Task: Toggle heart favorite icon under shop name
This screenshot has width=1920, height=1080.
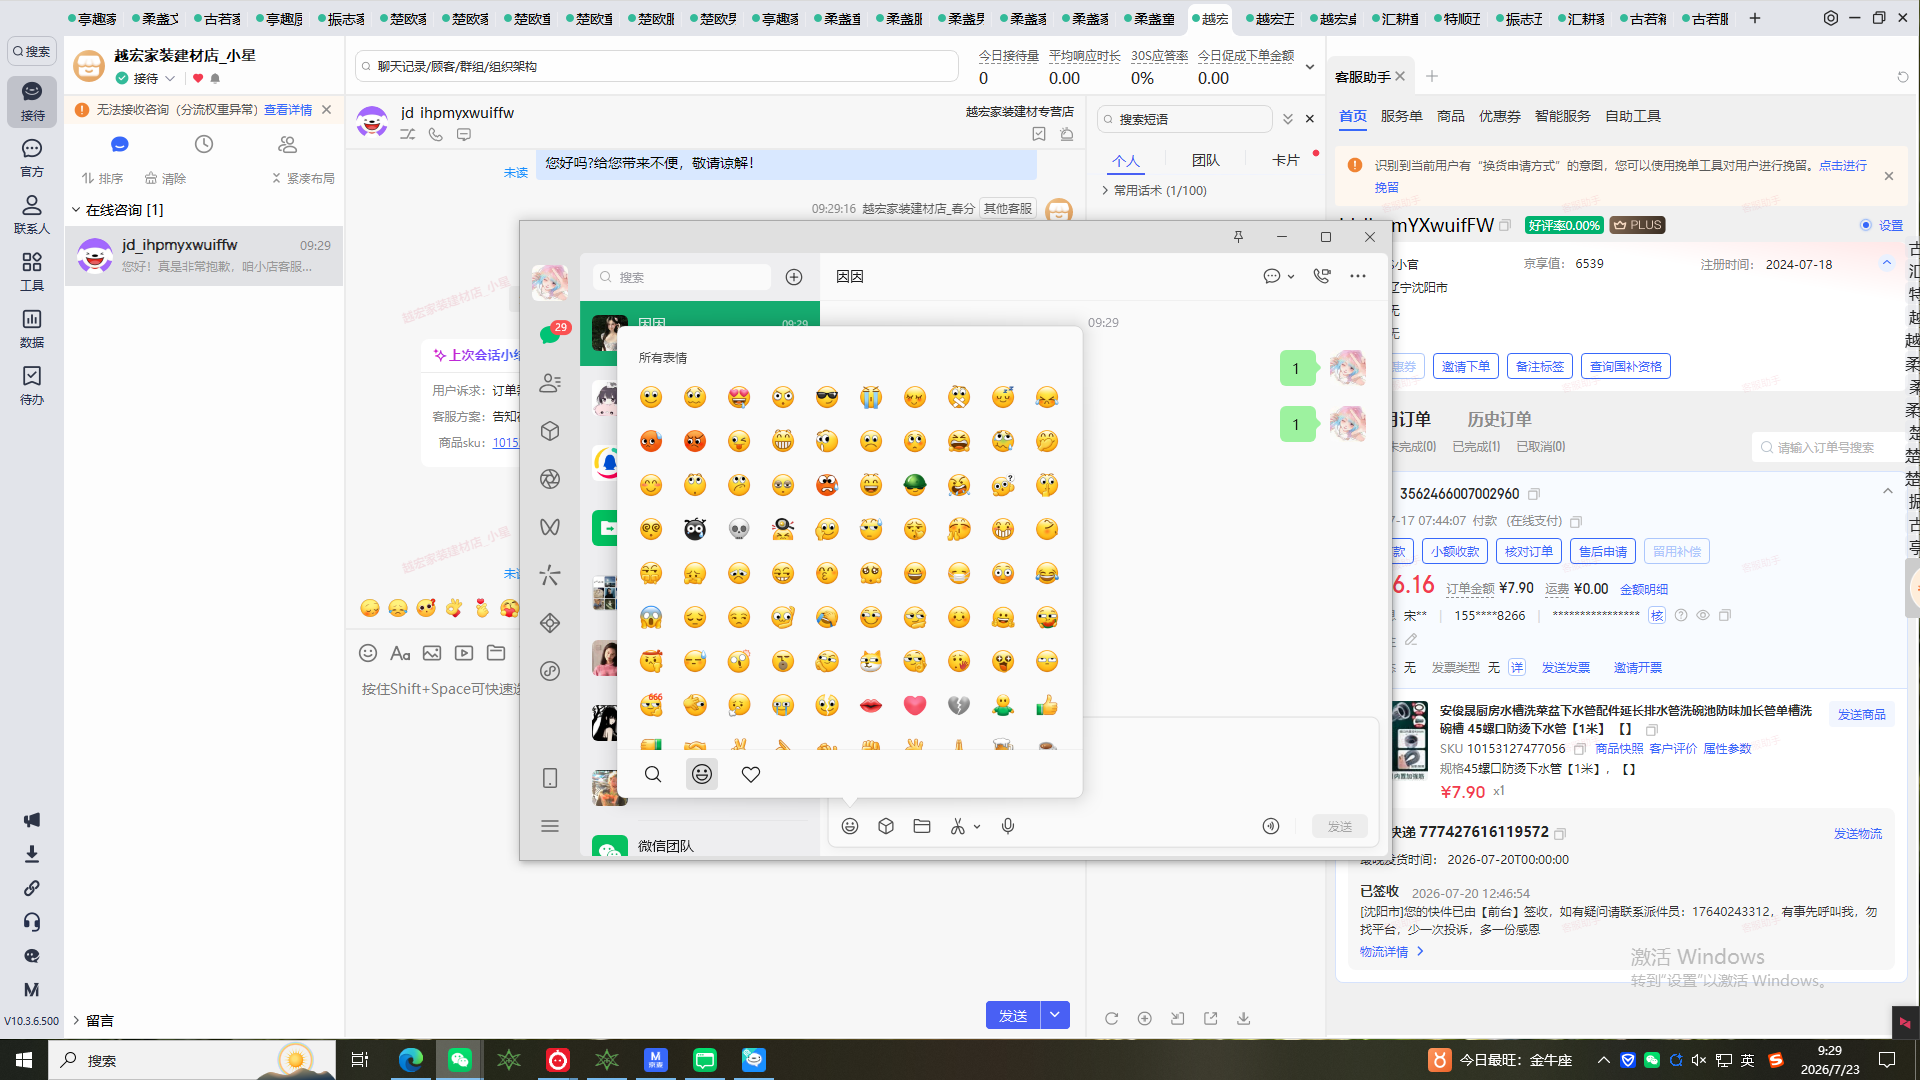Action: [x=198, y=79]
